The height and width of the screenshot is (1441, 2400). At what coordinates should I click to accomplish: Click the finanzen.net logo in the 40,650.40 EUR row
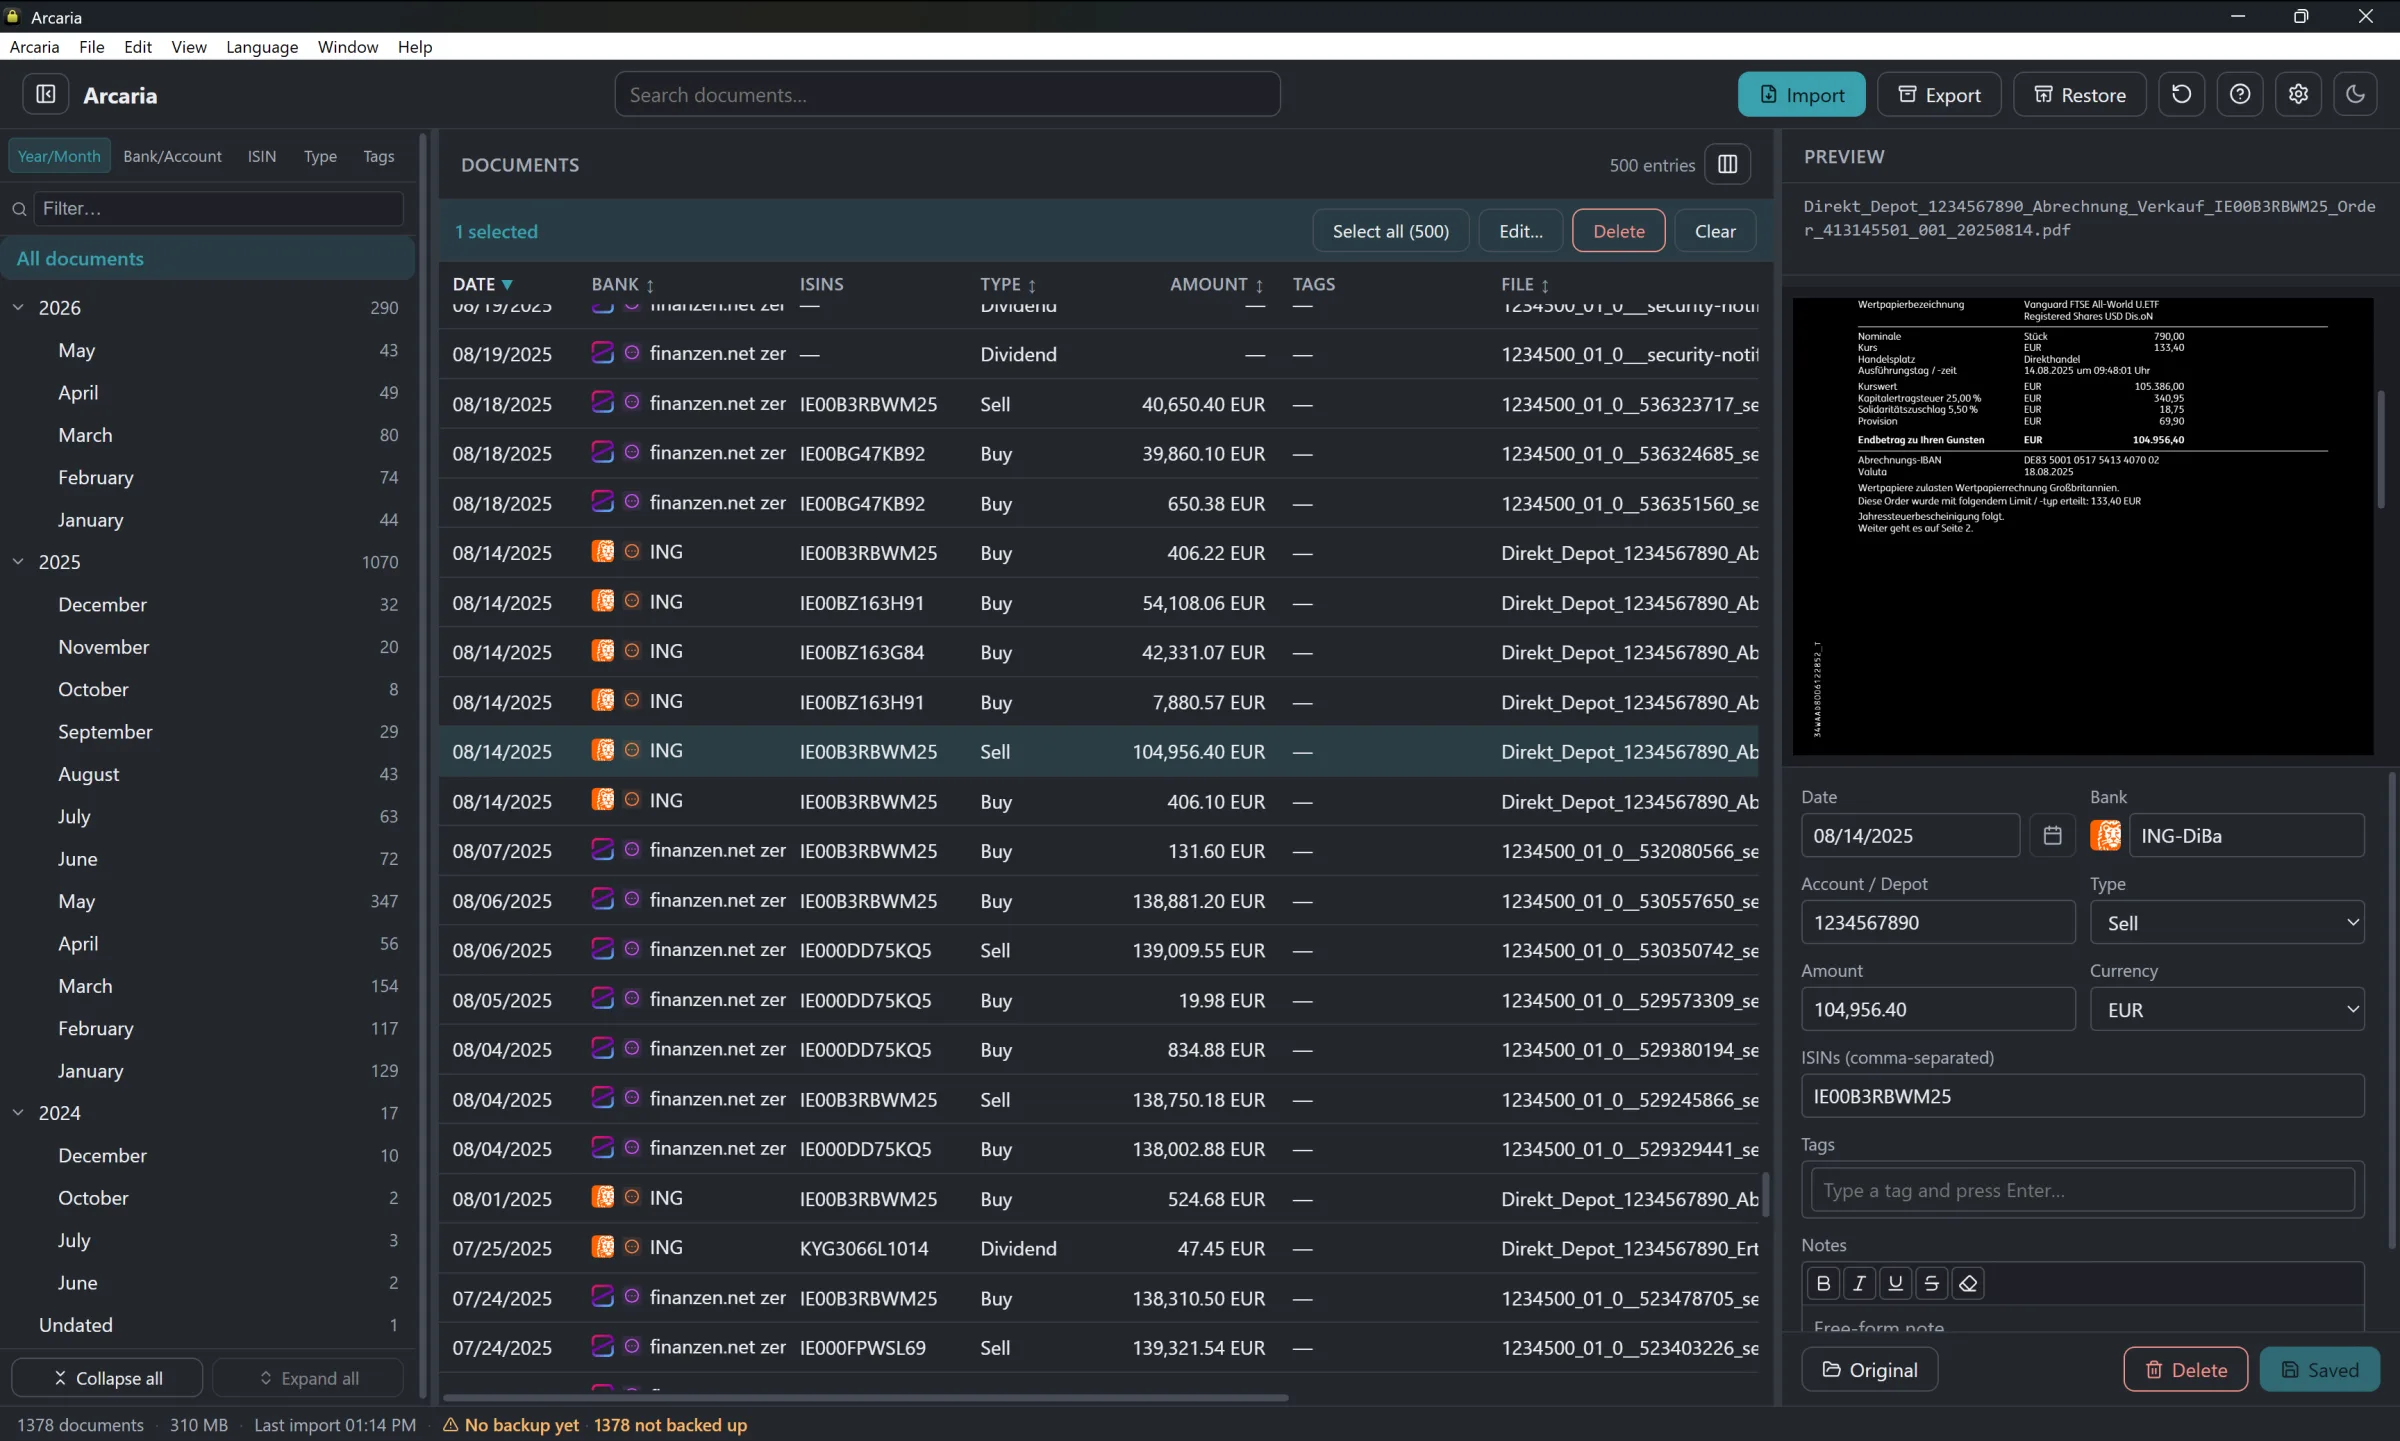[602, 403]
